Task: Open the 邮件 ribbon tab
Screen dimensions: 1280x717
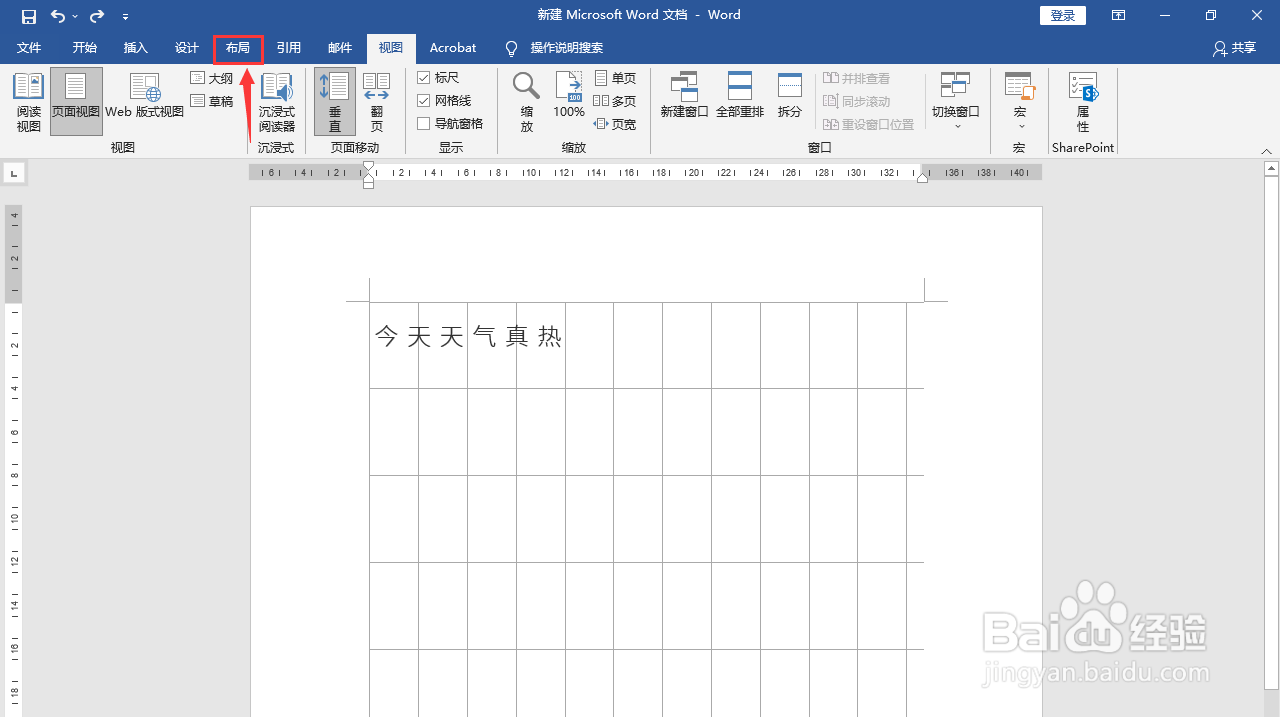Action: [x=339, y=47]
